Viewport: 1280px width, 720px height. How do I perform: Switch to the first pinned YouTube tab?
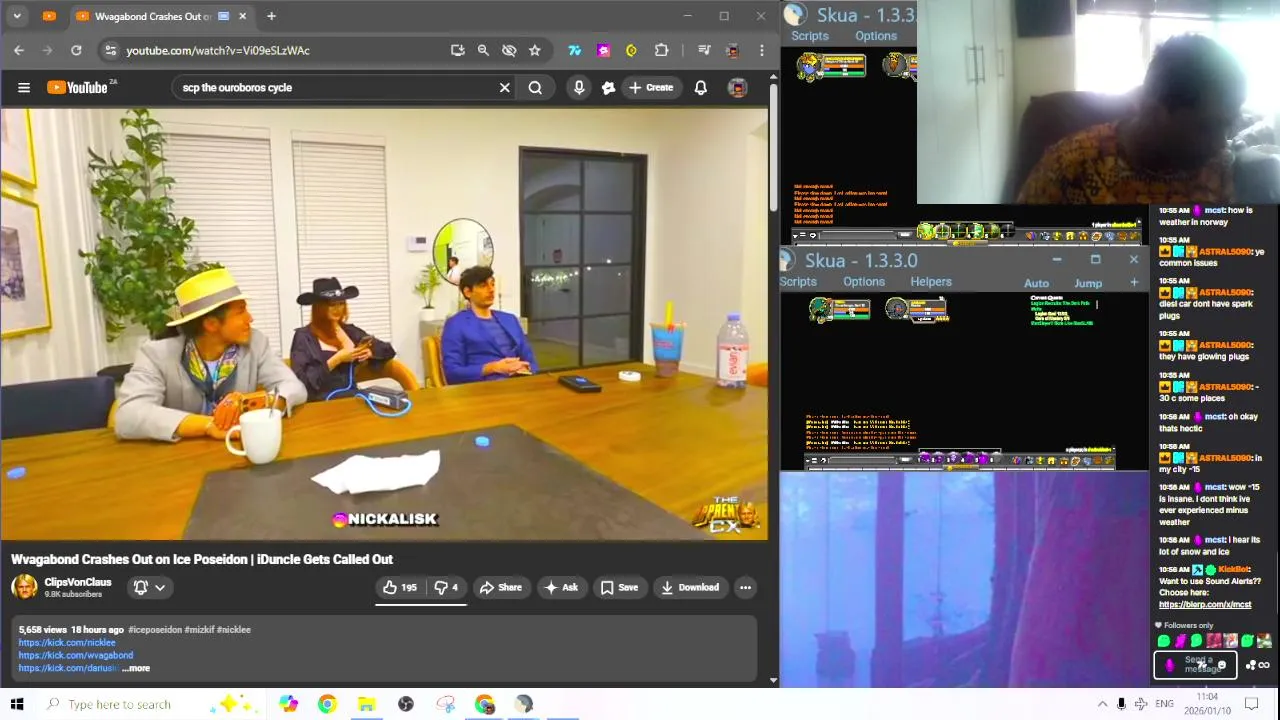click(x=50, y=16)
